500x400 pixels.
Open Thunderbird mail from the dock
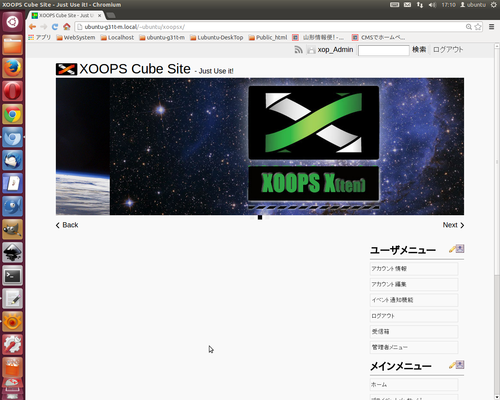coord(13,160)
